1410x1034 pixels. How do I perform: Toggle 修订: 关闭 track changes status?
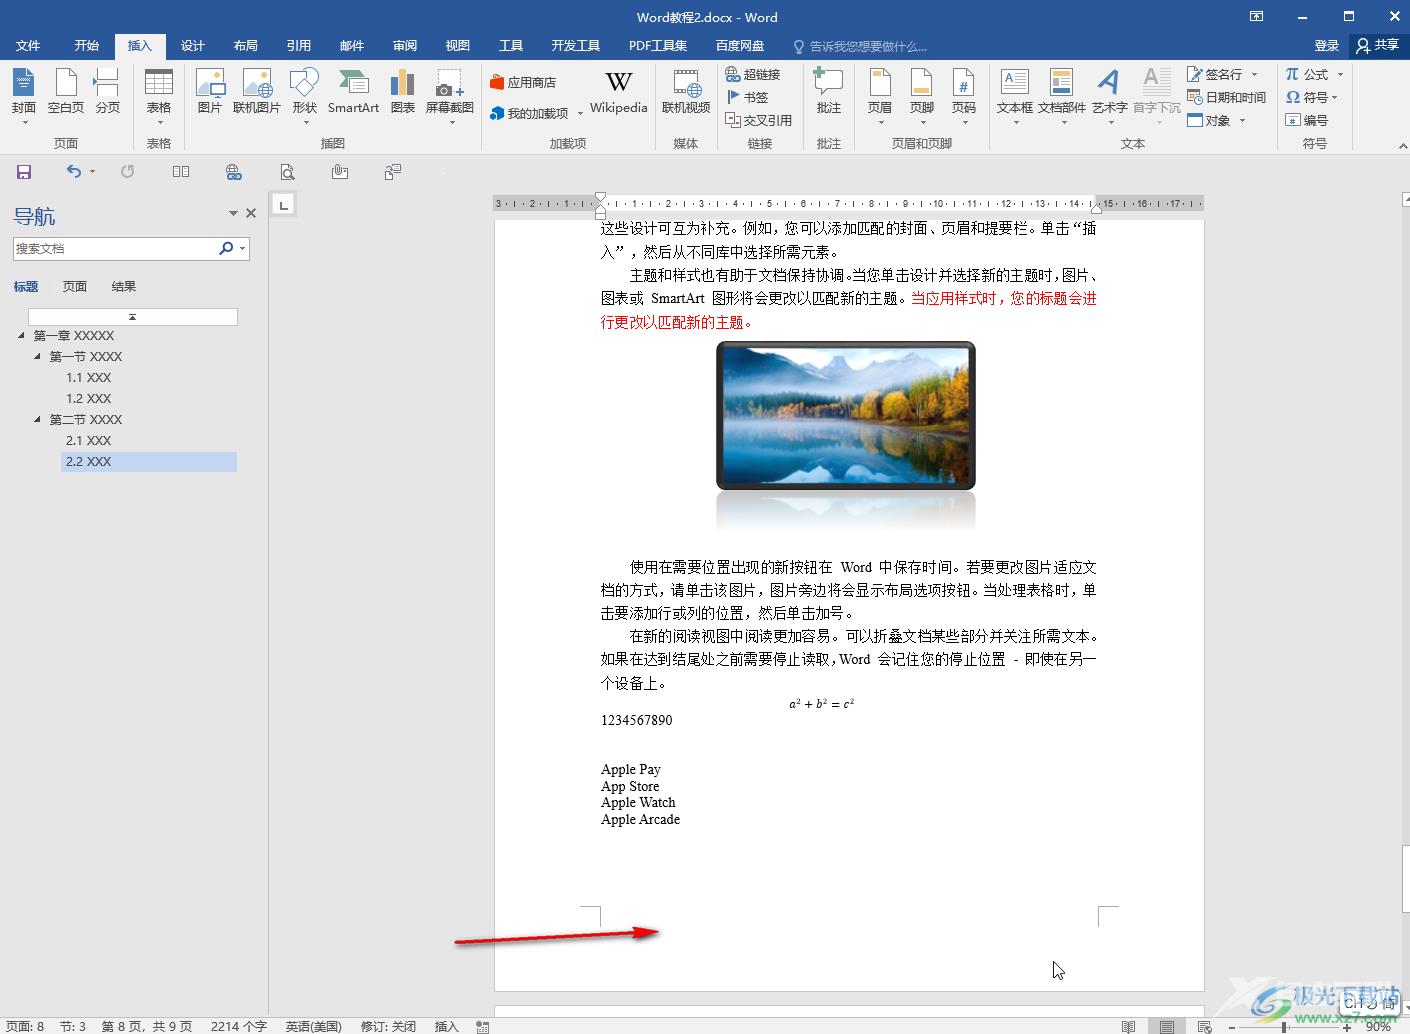388,1026
